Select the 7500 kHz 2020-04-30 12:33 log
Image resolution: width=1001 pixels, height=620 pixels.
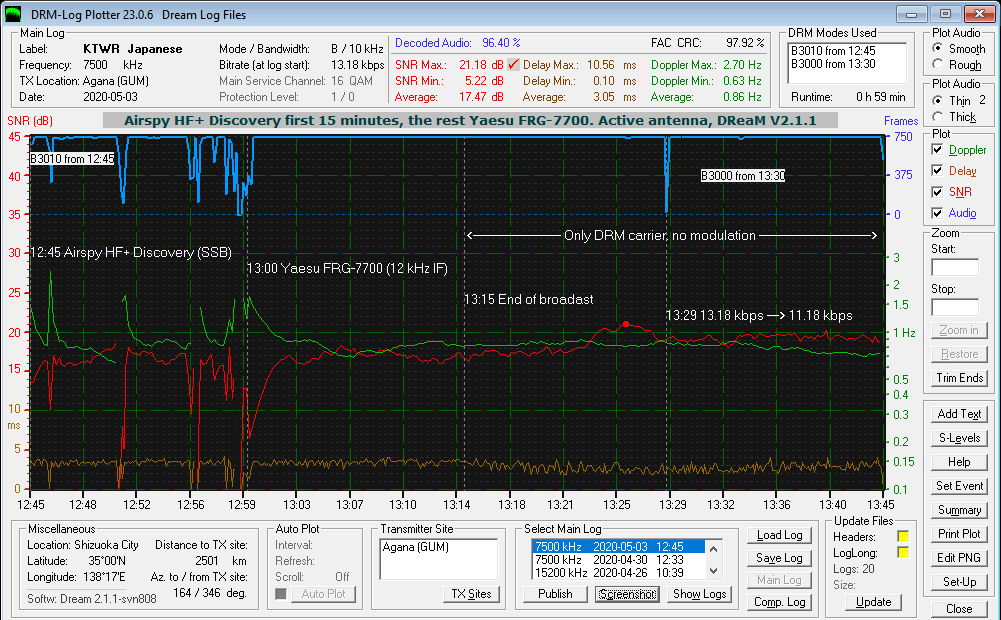coord(617,560)
